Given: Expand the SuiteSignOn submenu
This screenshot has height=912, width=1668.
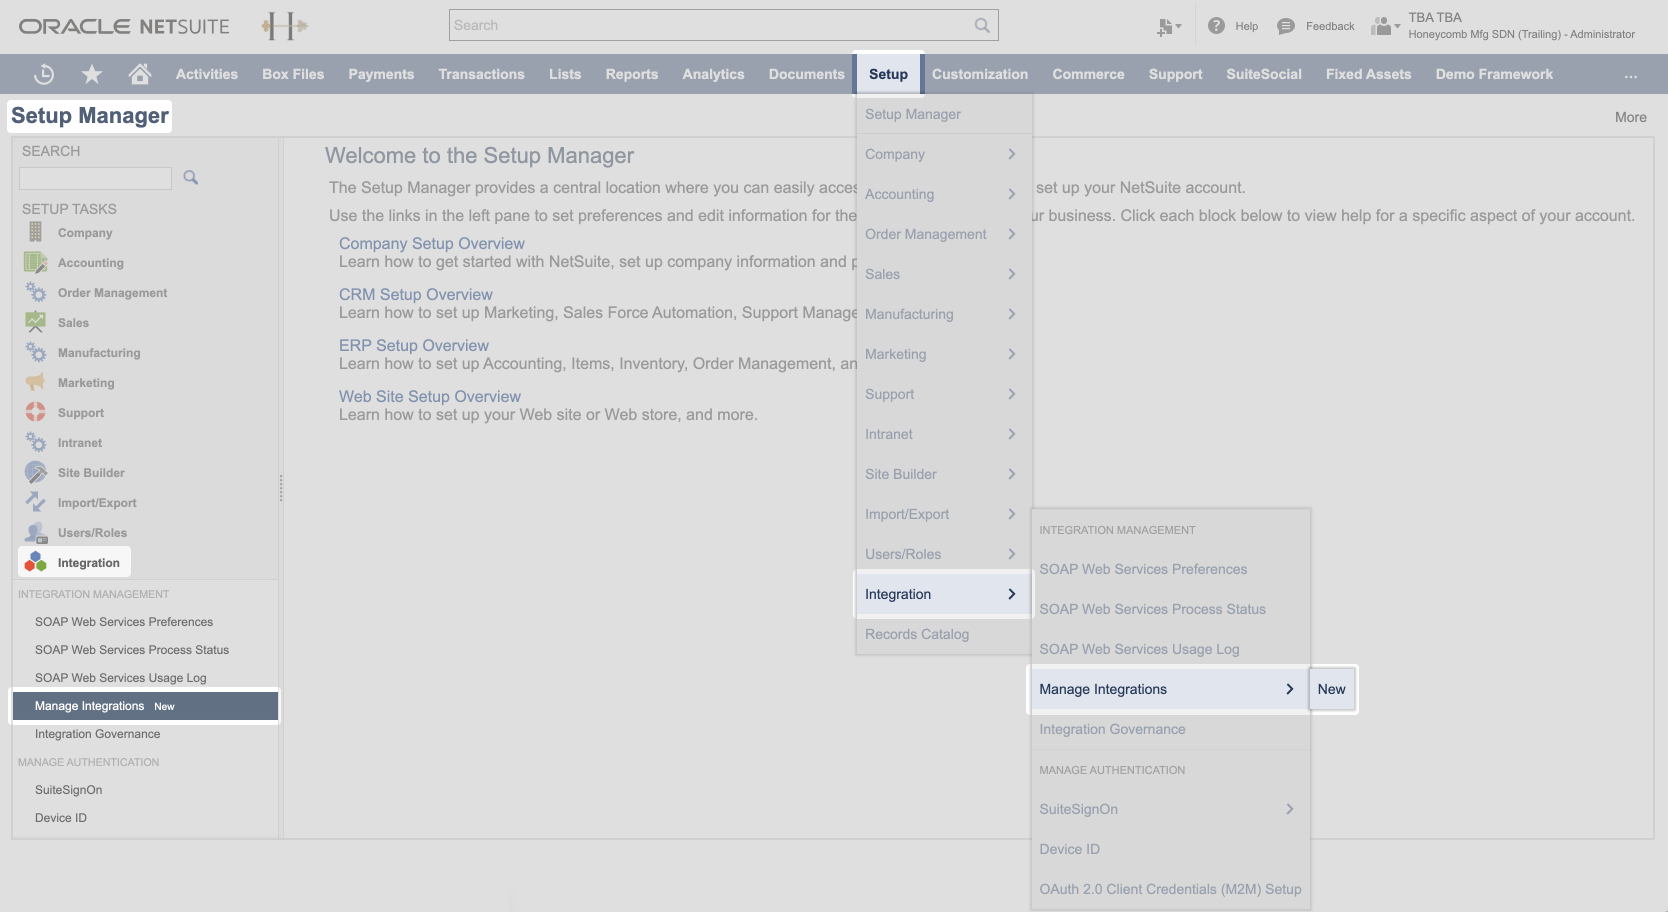Looking at the screenshot, I should coord(1289,809).
